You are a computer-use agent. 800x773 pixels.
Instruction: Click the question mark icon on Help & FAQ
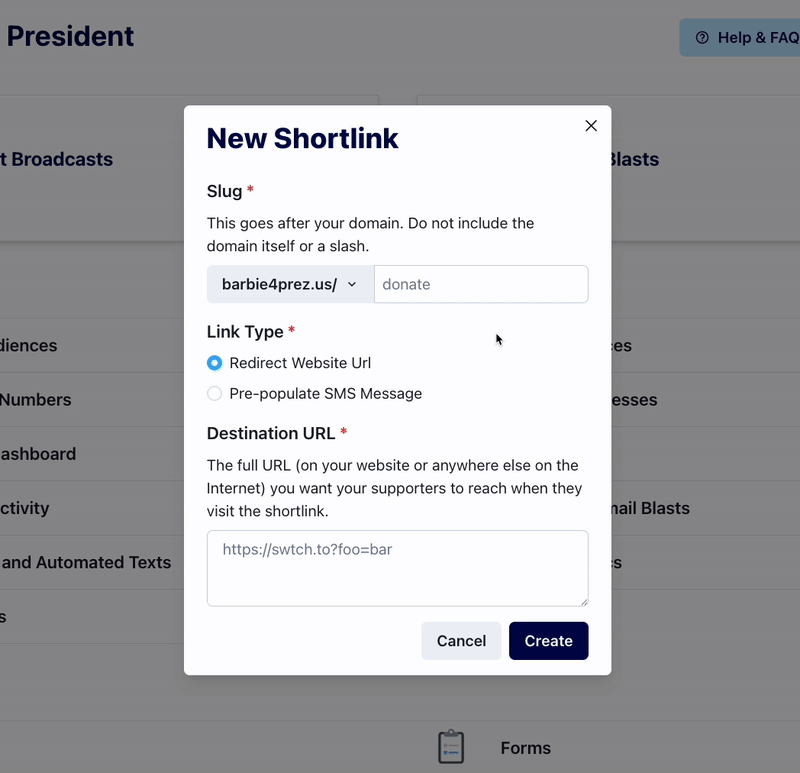(703, 37)
